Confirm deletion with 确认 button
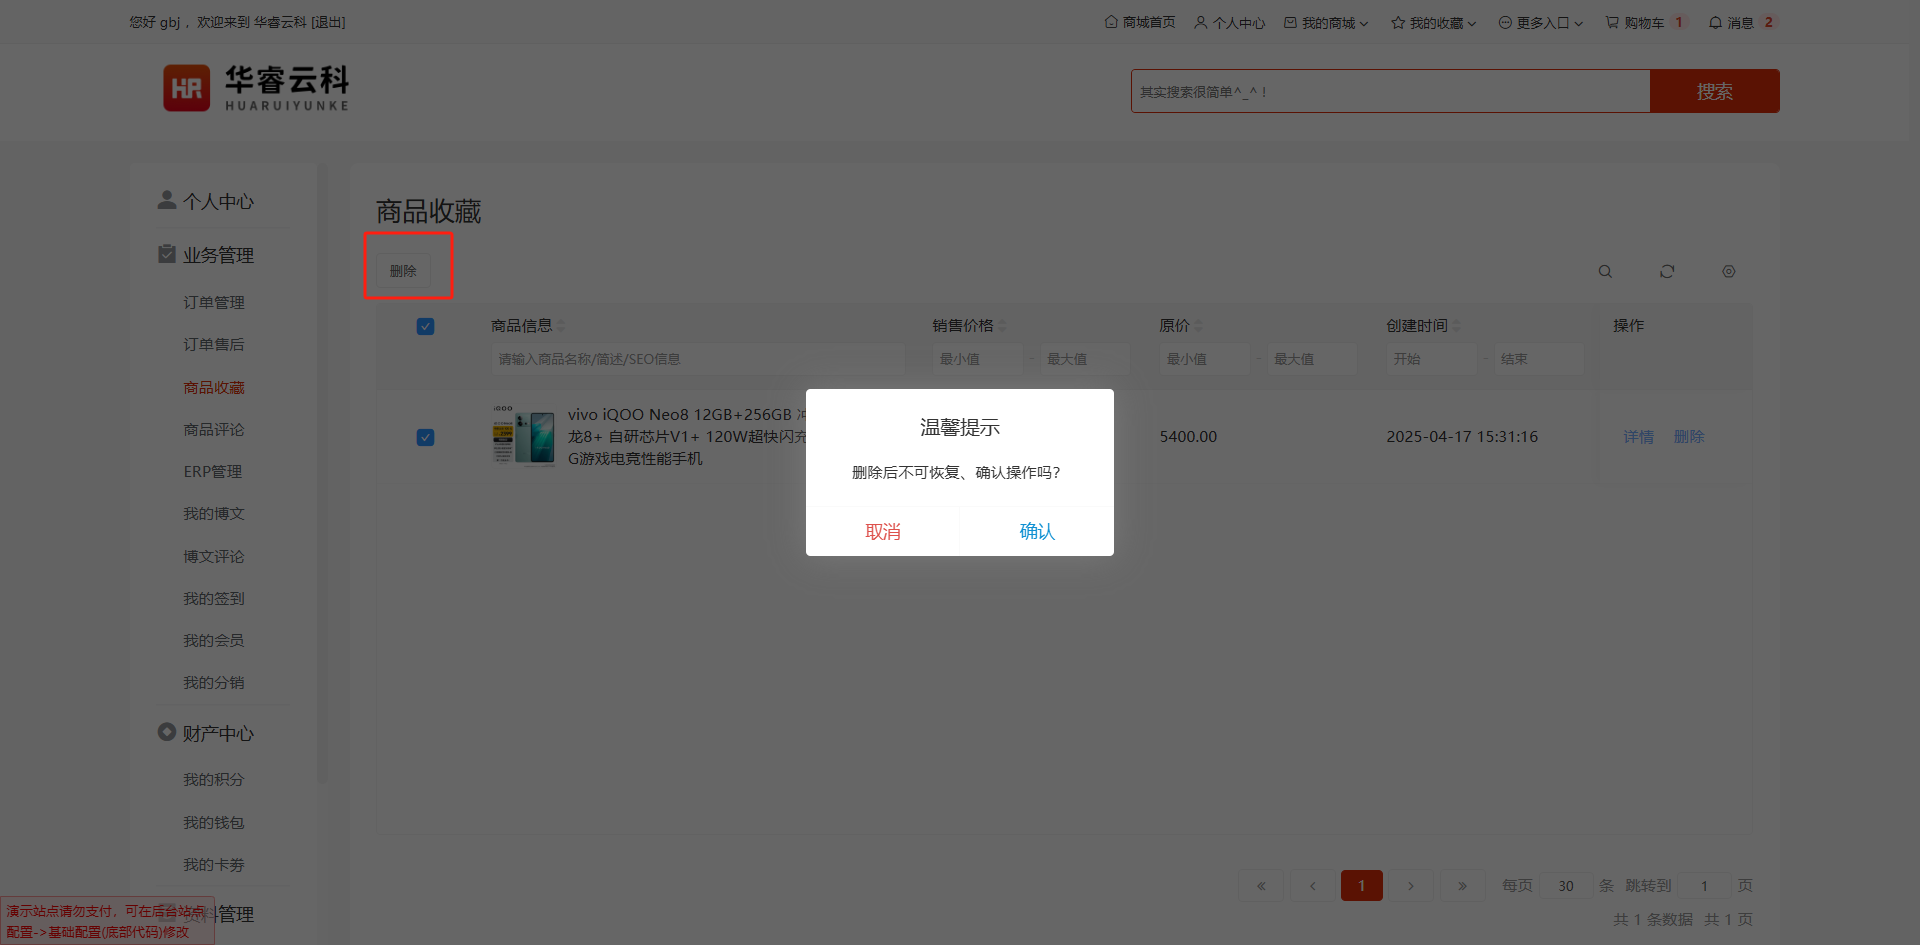Screen dimensions: 1920x945 pos(1037,531)
